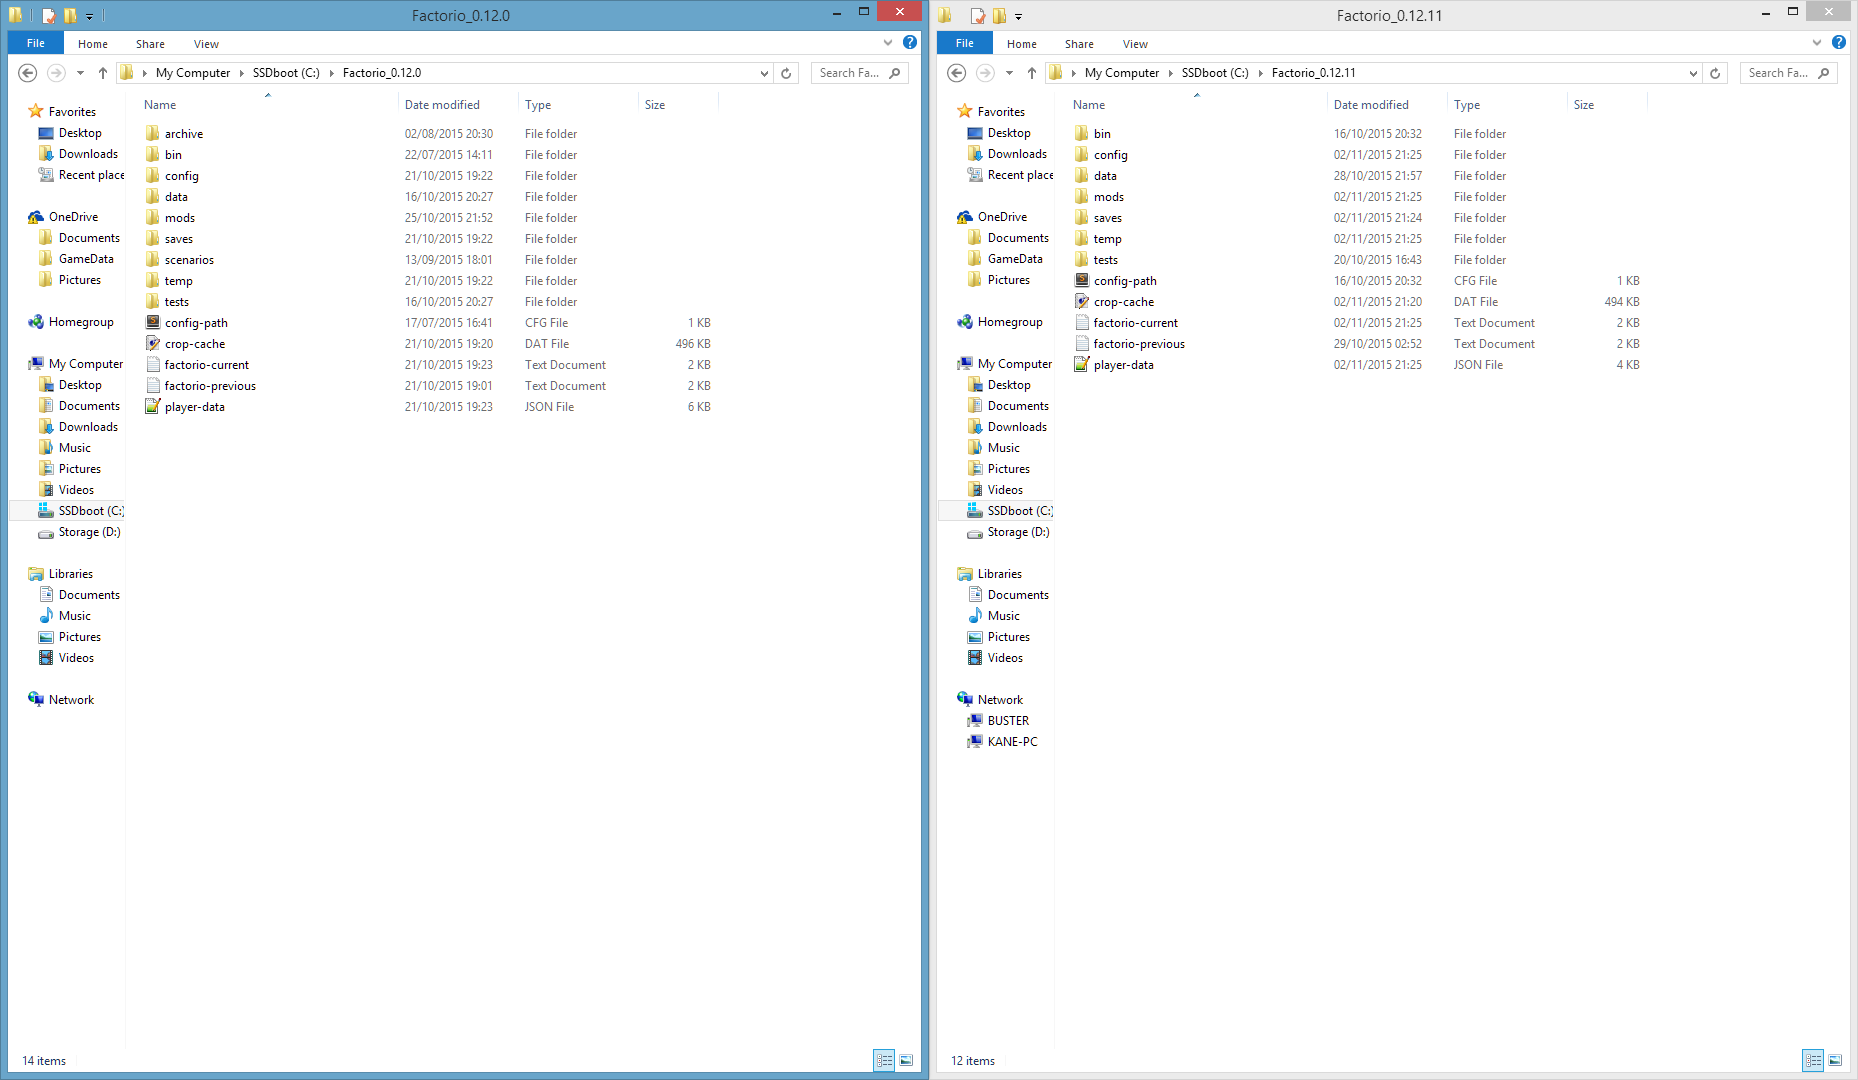Click SSDboot (C:) breadcrumb in the Factorio_0.12.0 address bar

(x=286, y=73)
